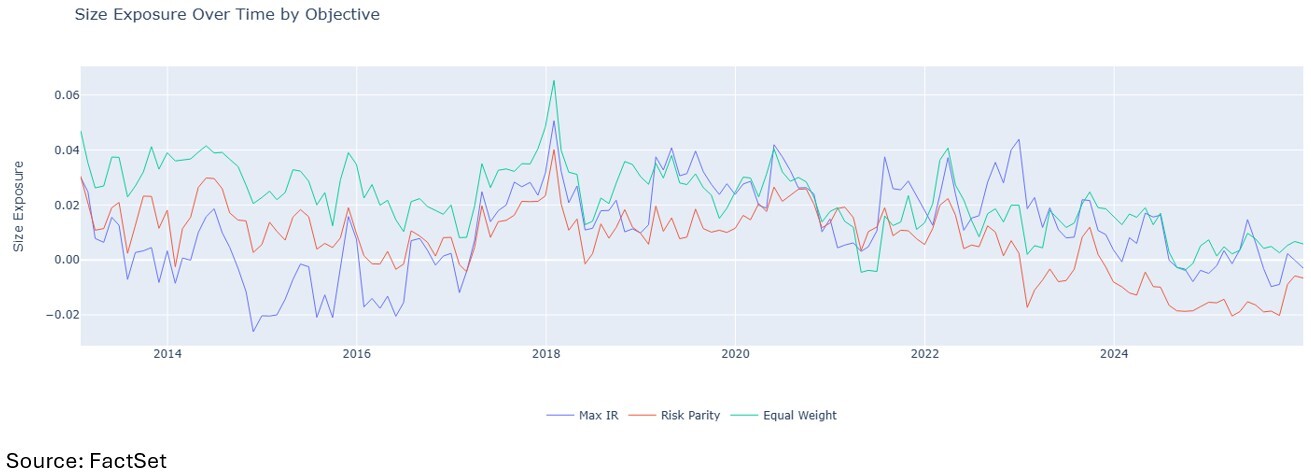Click the chart title 'Size Exposure Over Time by Objective'

point(227,15)
